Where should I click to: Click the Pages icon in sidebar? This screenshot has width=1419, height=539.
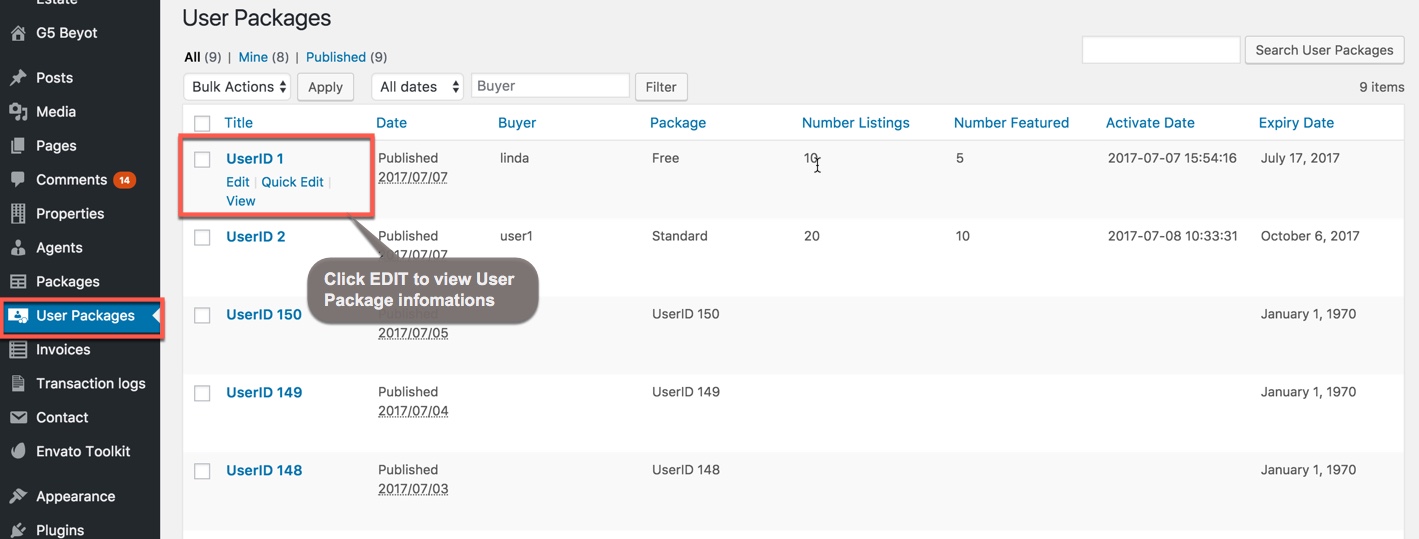tap(17, 146)
